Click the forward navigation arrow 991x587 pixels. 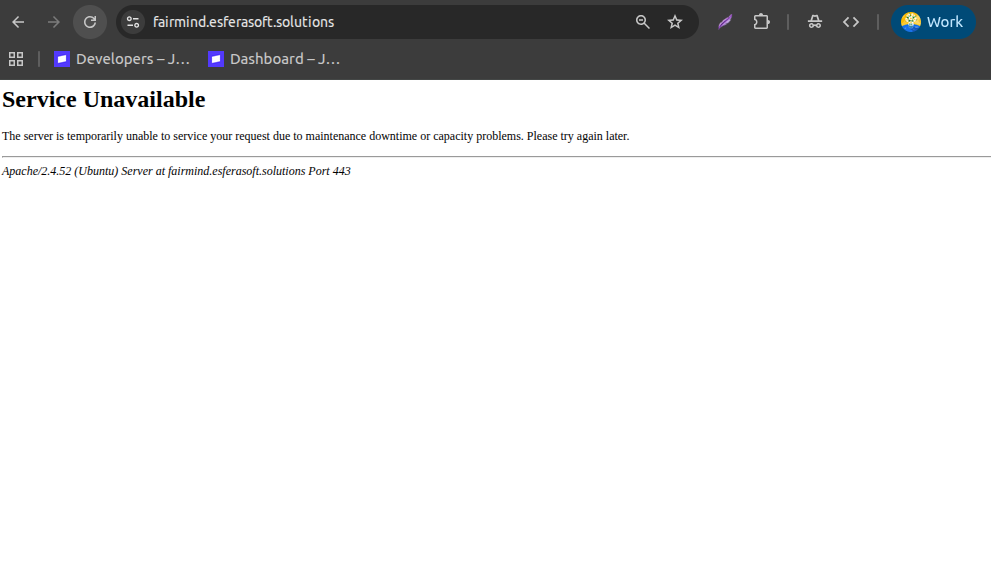click(x=54, y=22)
